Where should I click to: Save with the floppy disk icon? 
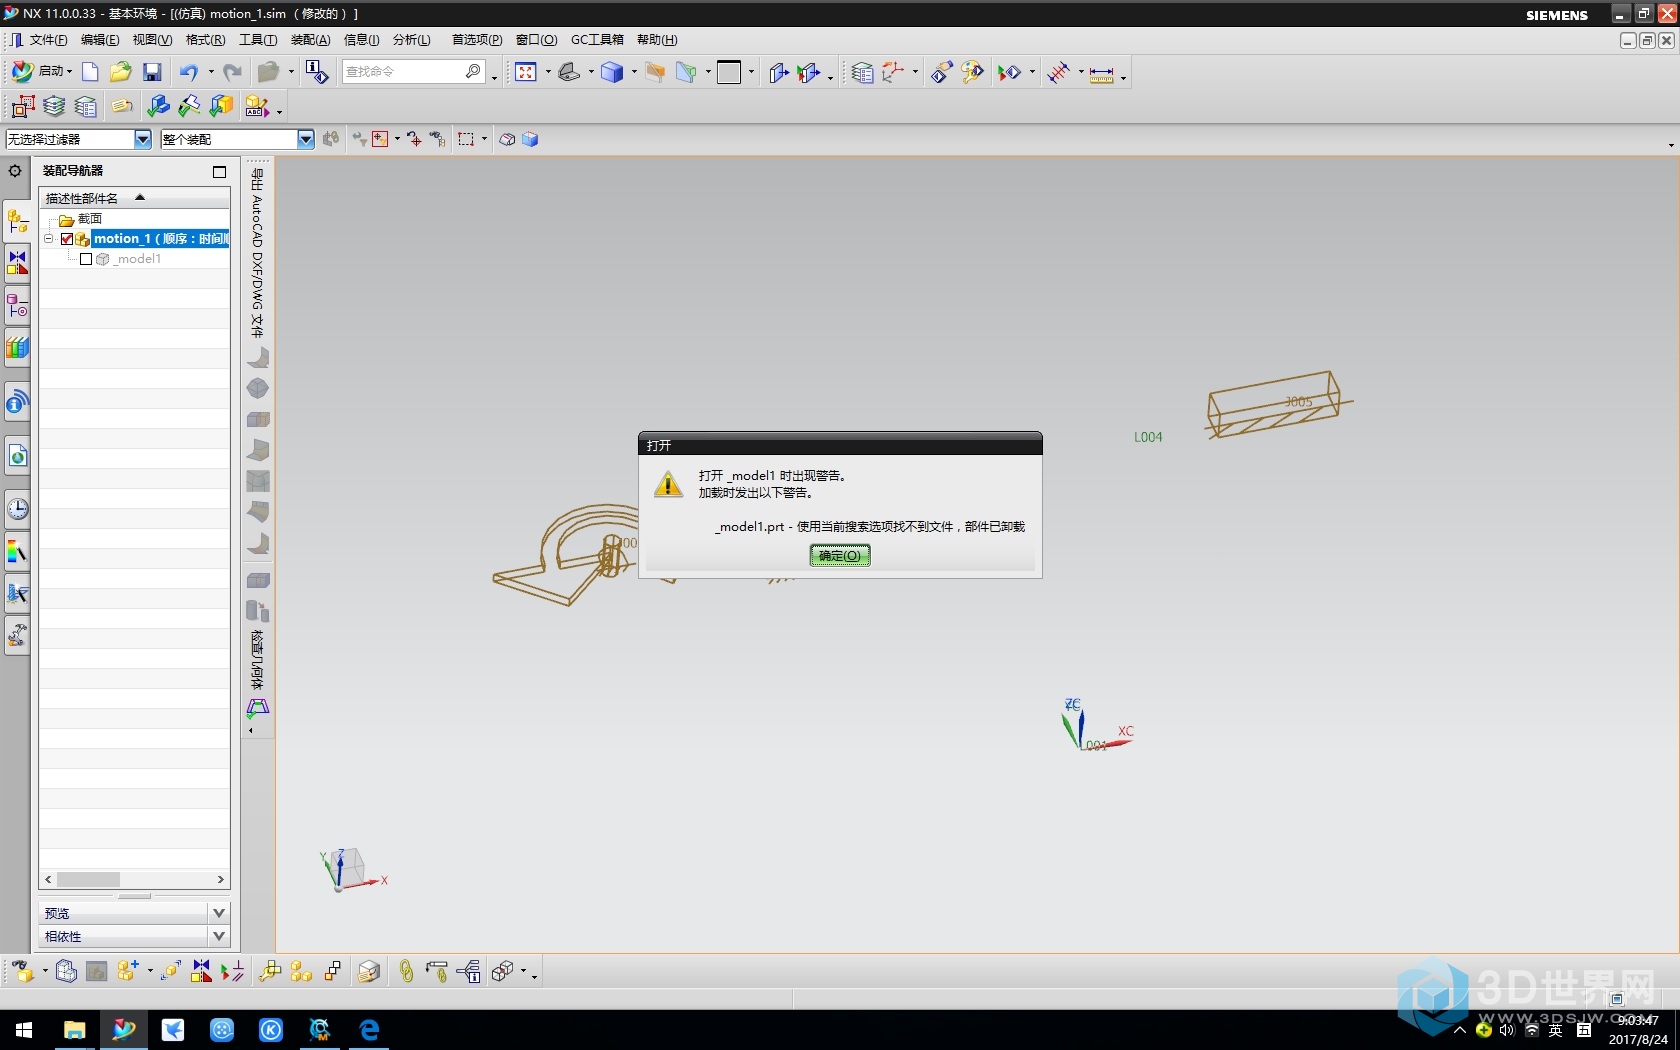(152, 72)
